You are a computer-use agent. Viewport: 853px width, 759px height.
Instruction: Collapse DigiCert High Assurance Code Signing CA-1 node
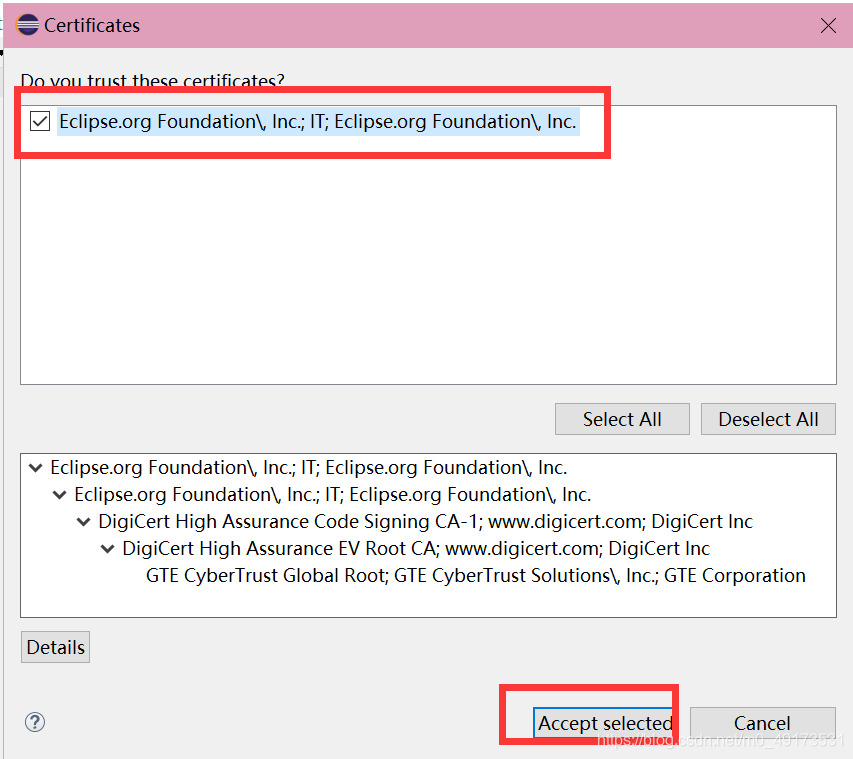pyautogui.click(x=84, y=521)
